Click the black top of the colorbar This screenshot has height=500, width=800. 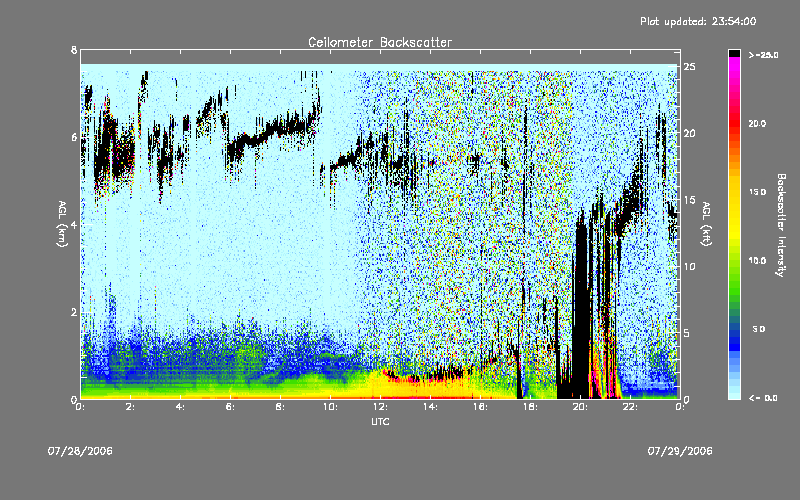pyautogui.click(x=734, y=53)
